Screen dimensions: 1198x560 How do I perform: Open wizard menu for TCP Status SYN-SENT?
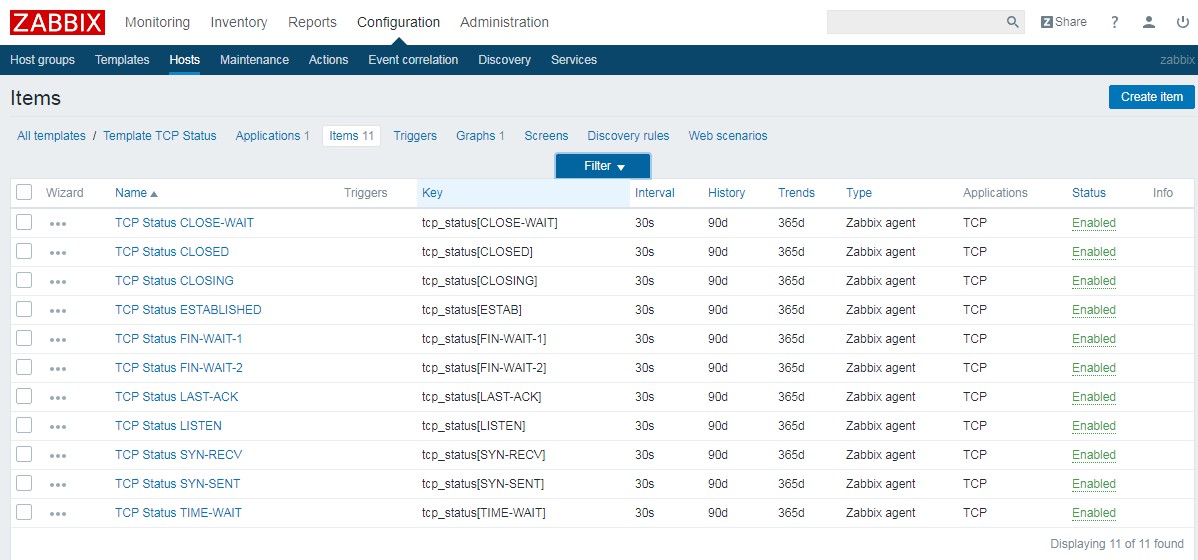coord(58,484)
